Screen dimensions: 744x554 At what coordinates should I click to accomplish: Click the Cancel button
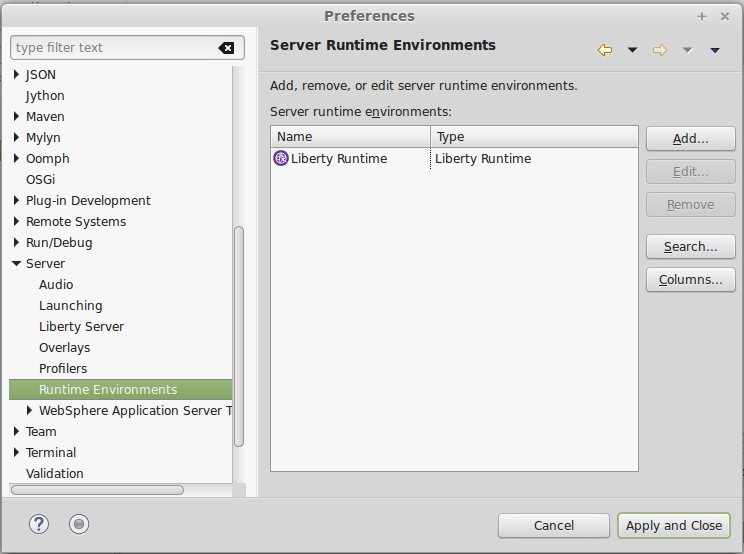click(554, 526)
